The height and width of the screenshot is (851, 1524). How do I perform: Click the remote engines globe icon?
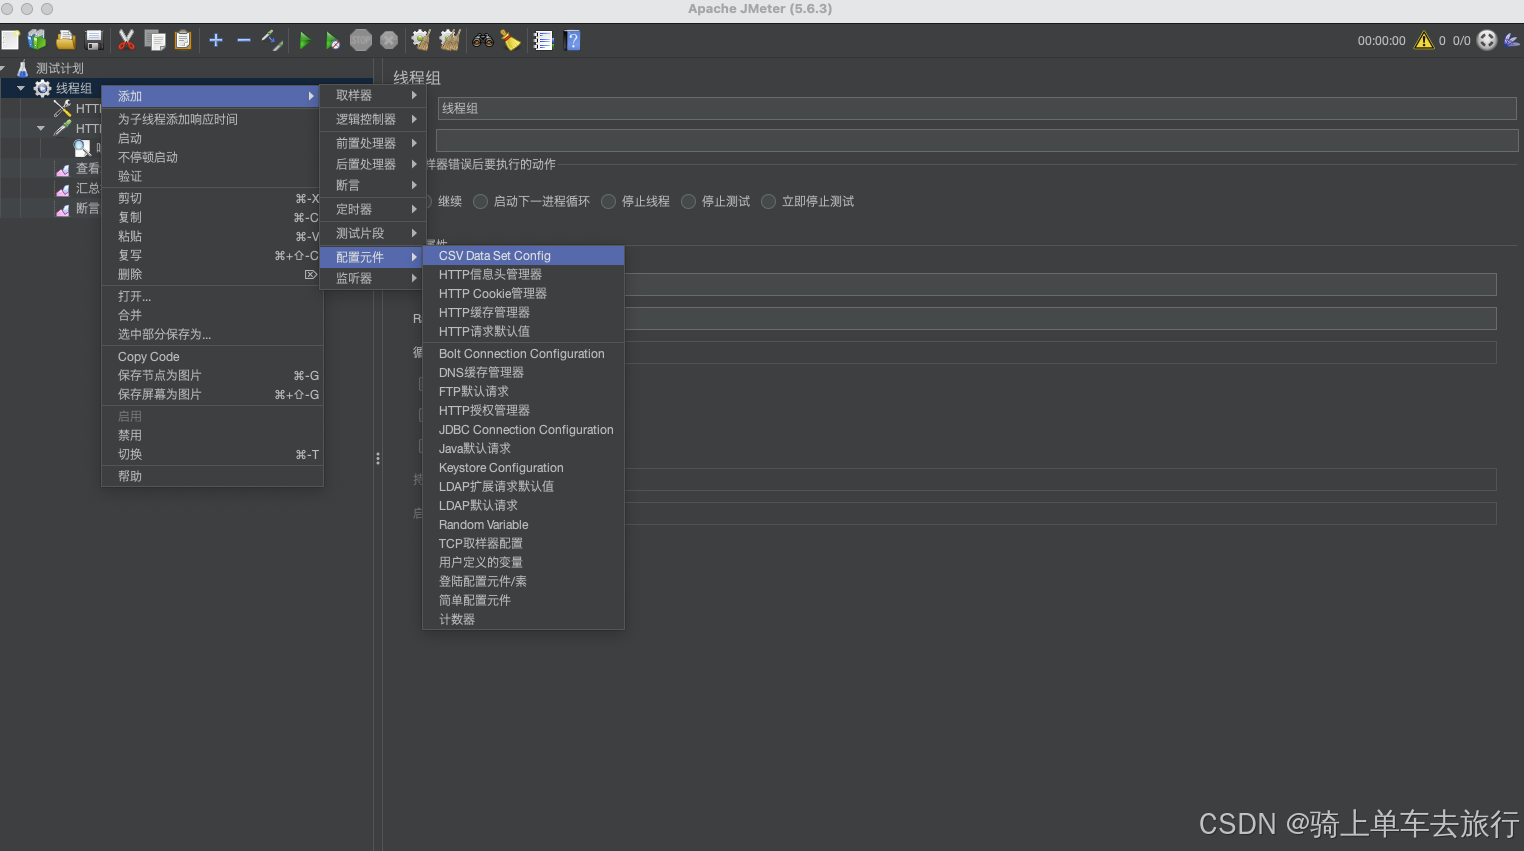click(x=1487, y=40)
